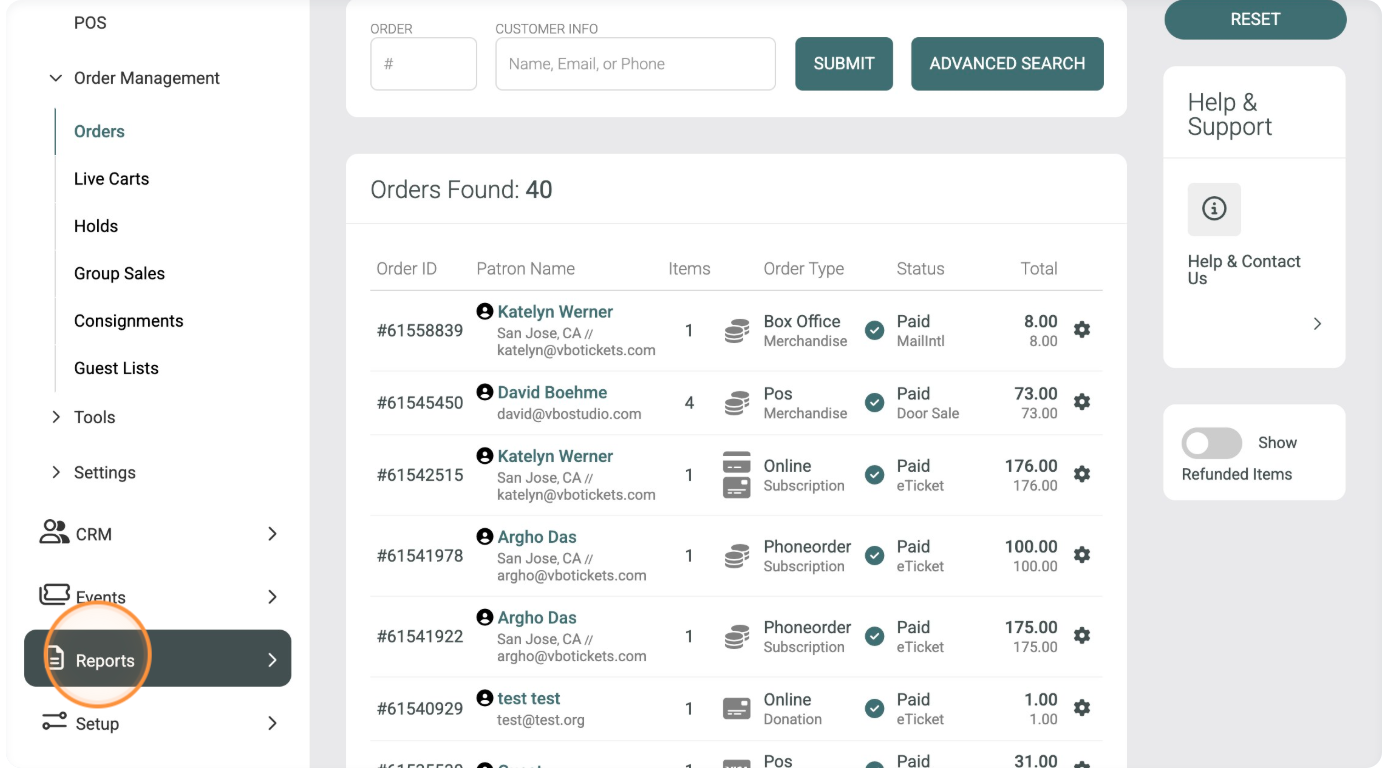Expand the Tools section

(56, 417)
